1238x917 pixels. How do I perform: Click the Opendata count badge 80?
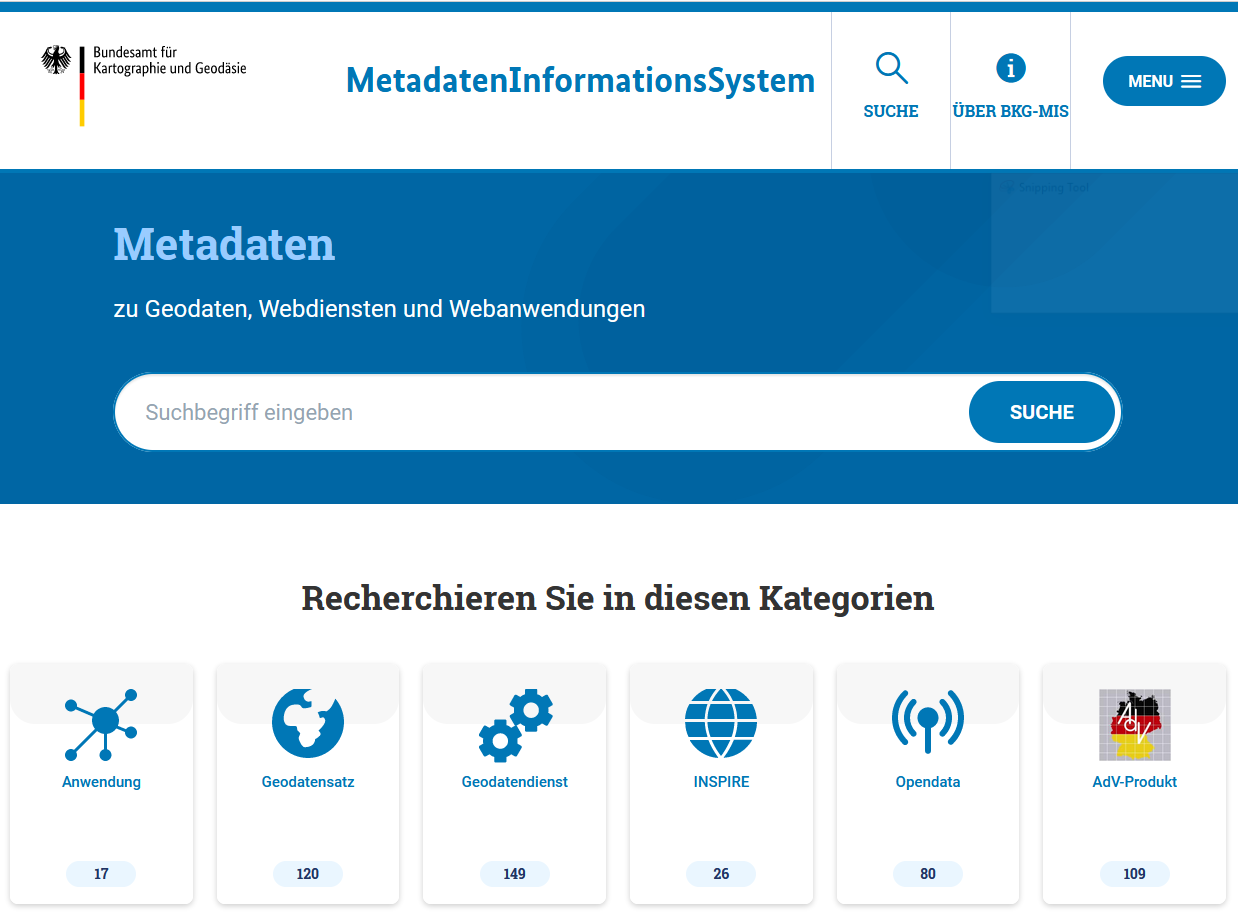[928, 874]
